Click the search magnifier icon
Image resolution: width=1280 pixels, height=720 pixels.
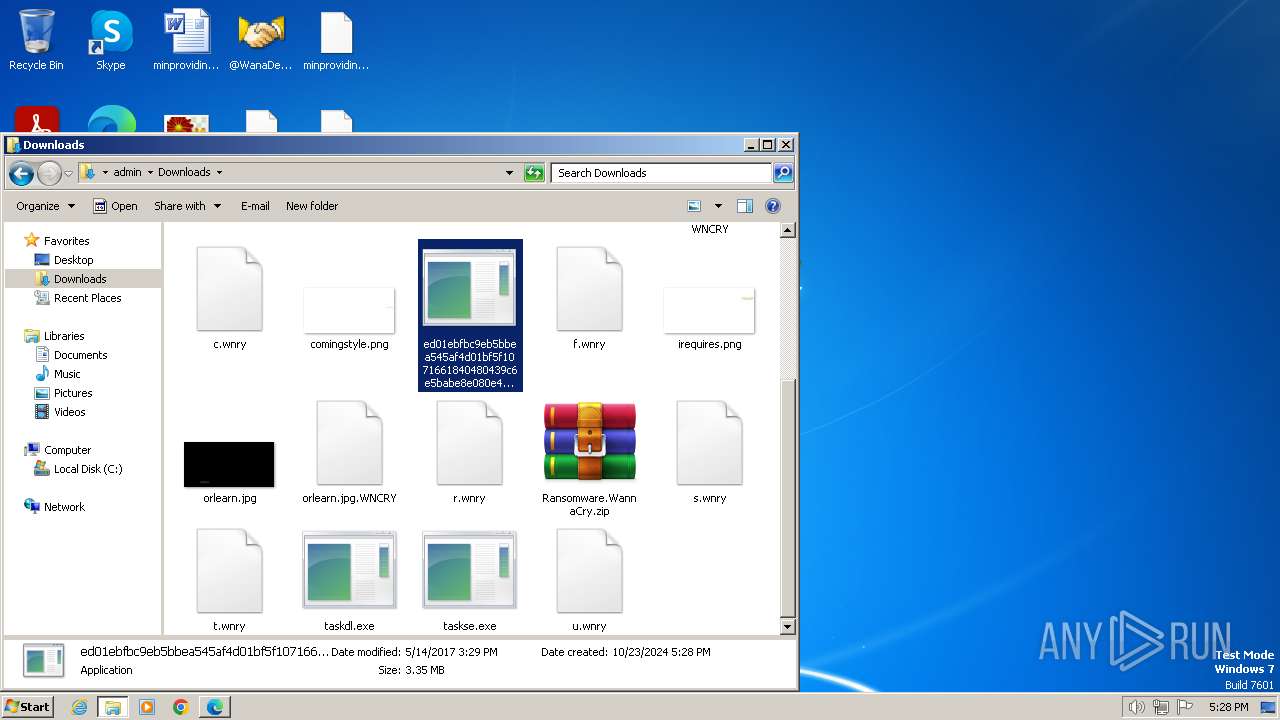[x=783, y=173]
